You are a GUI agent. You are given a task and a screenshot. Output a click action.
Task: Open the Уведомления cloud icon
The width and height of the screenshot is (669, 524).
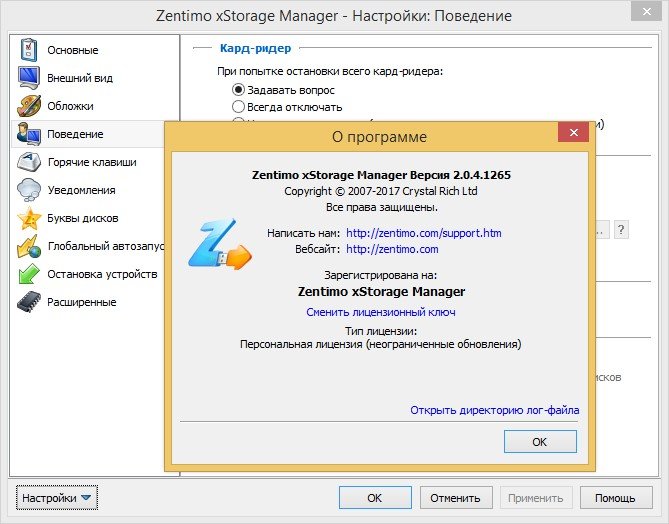tap(29, 190)
